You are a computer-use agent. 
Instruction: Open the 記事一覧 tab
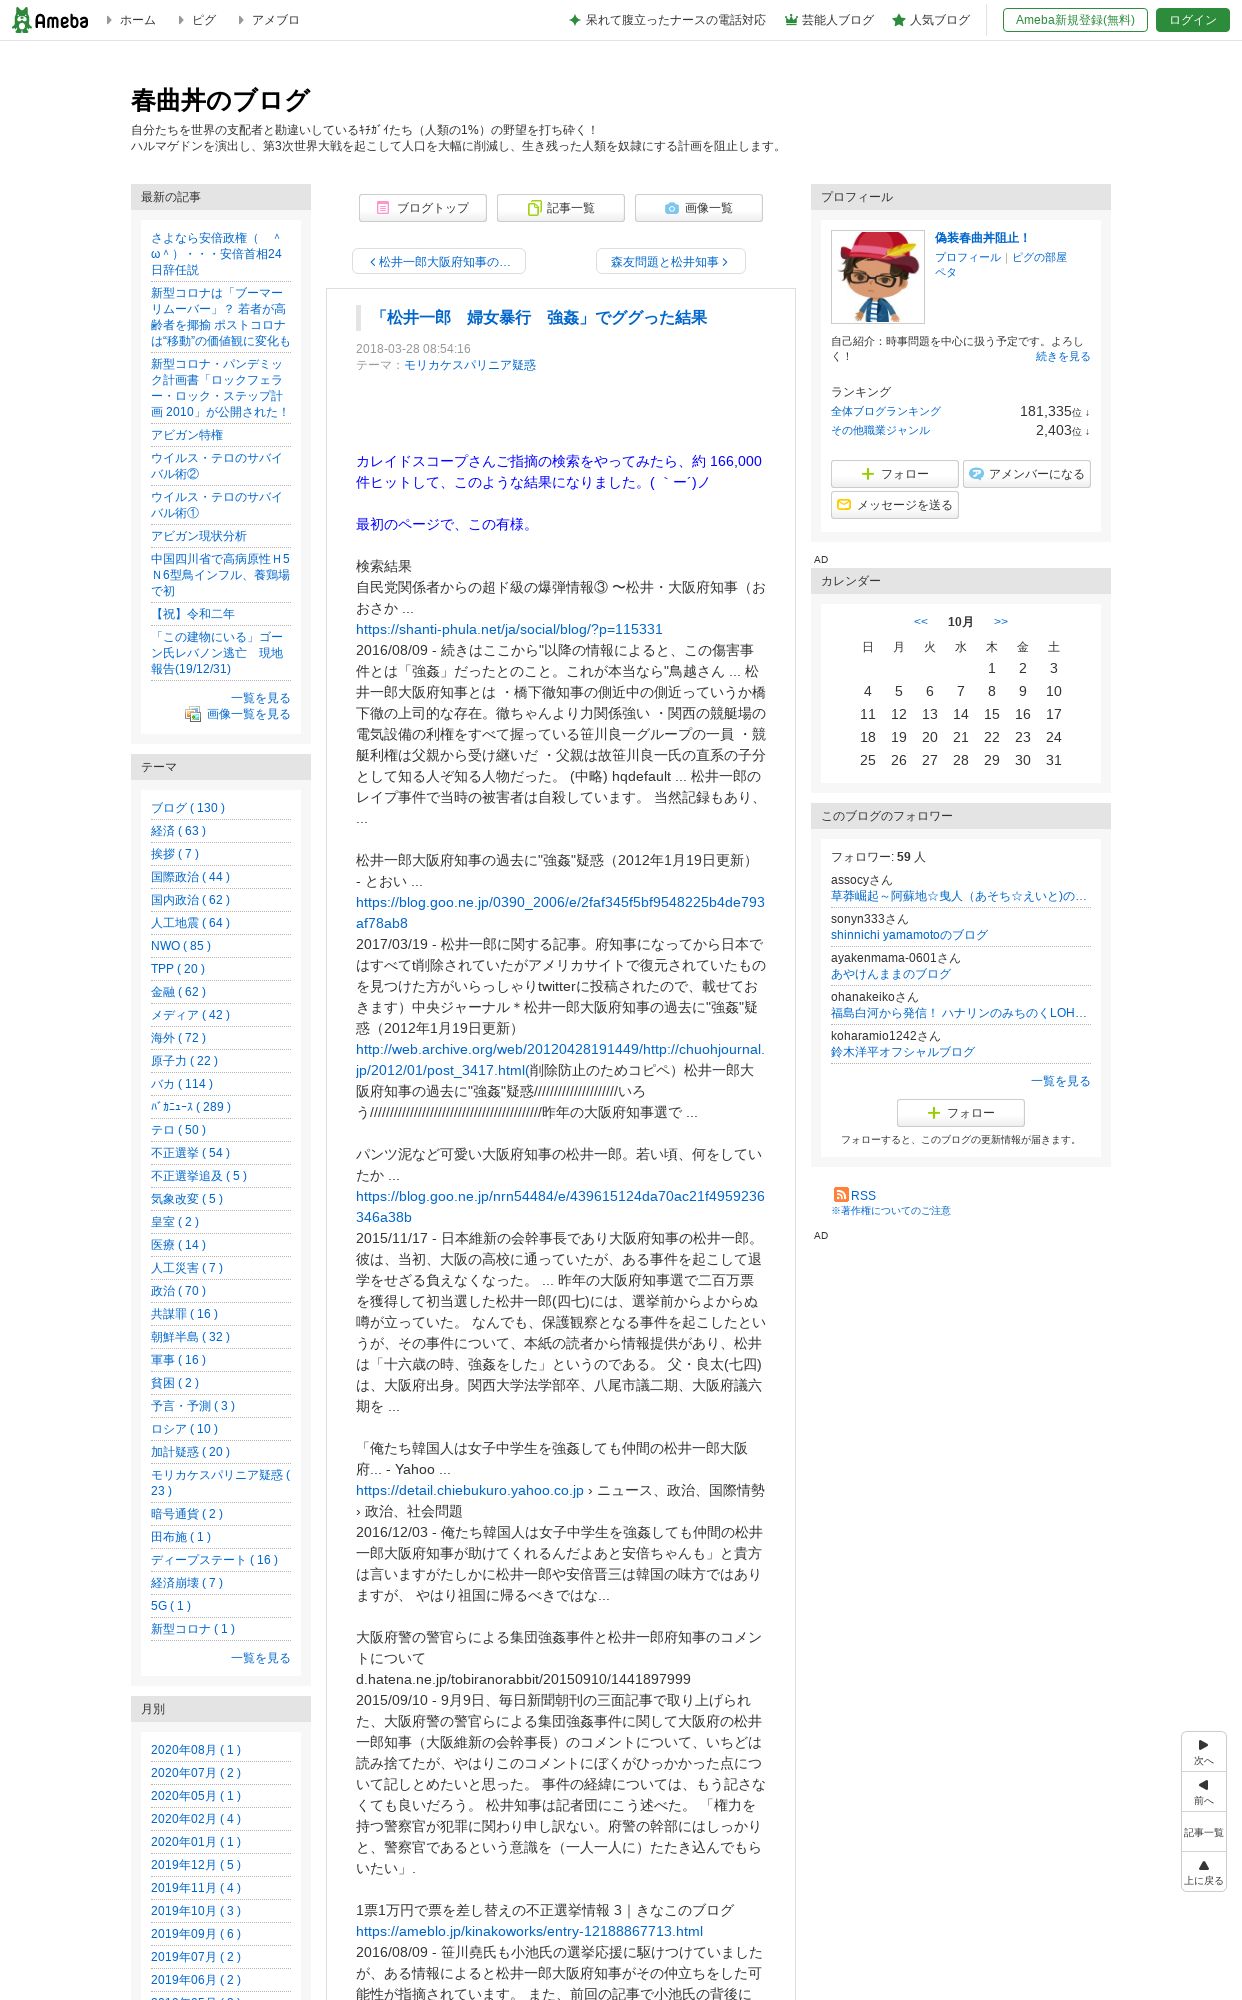561,208
